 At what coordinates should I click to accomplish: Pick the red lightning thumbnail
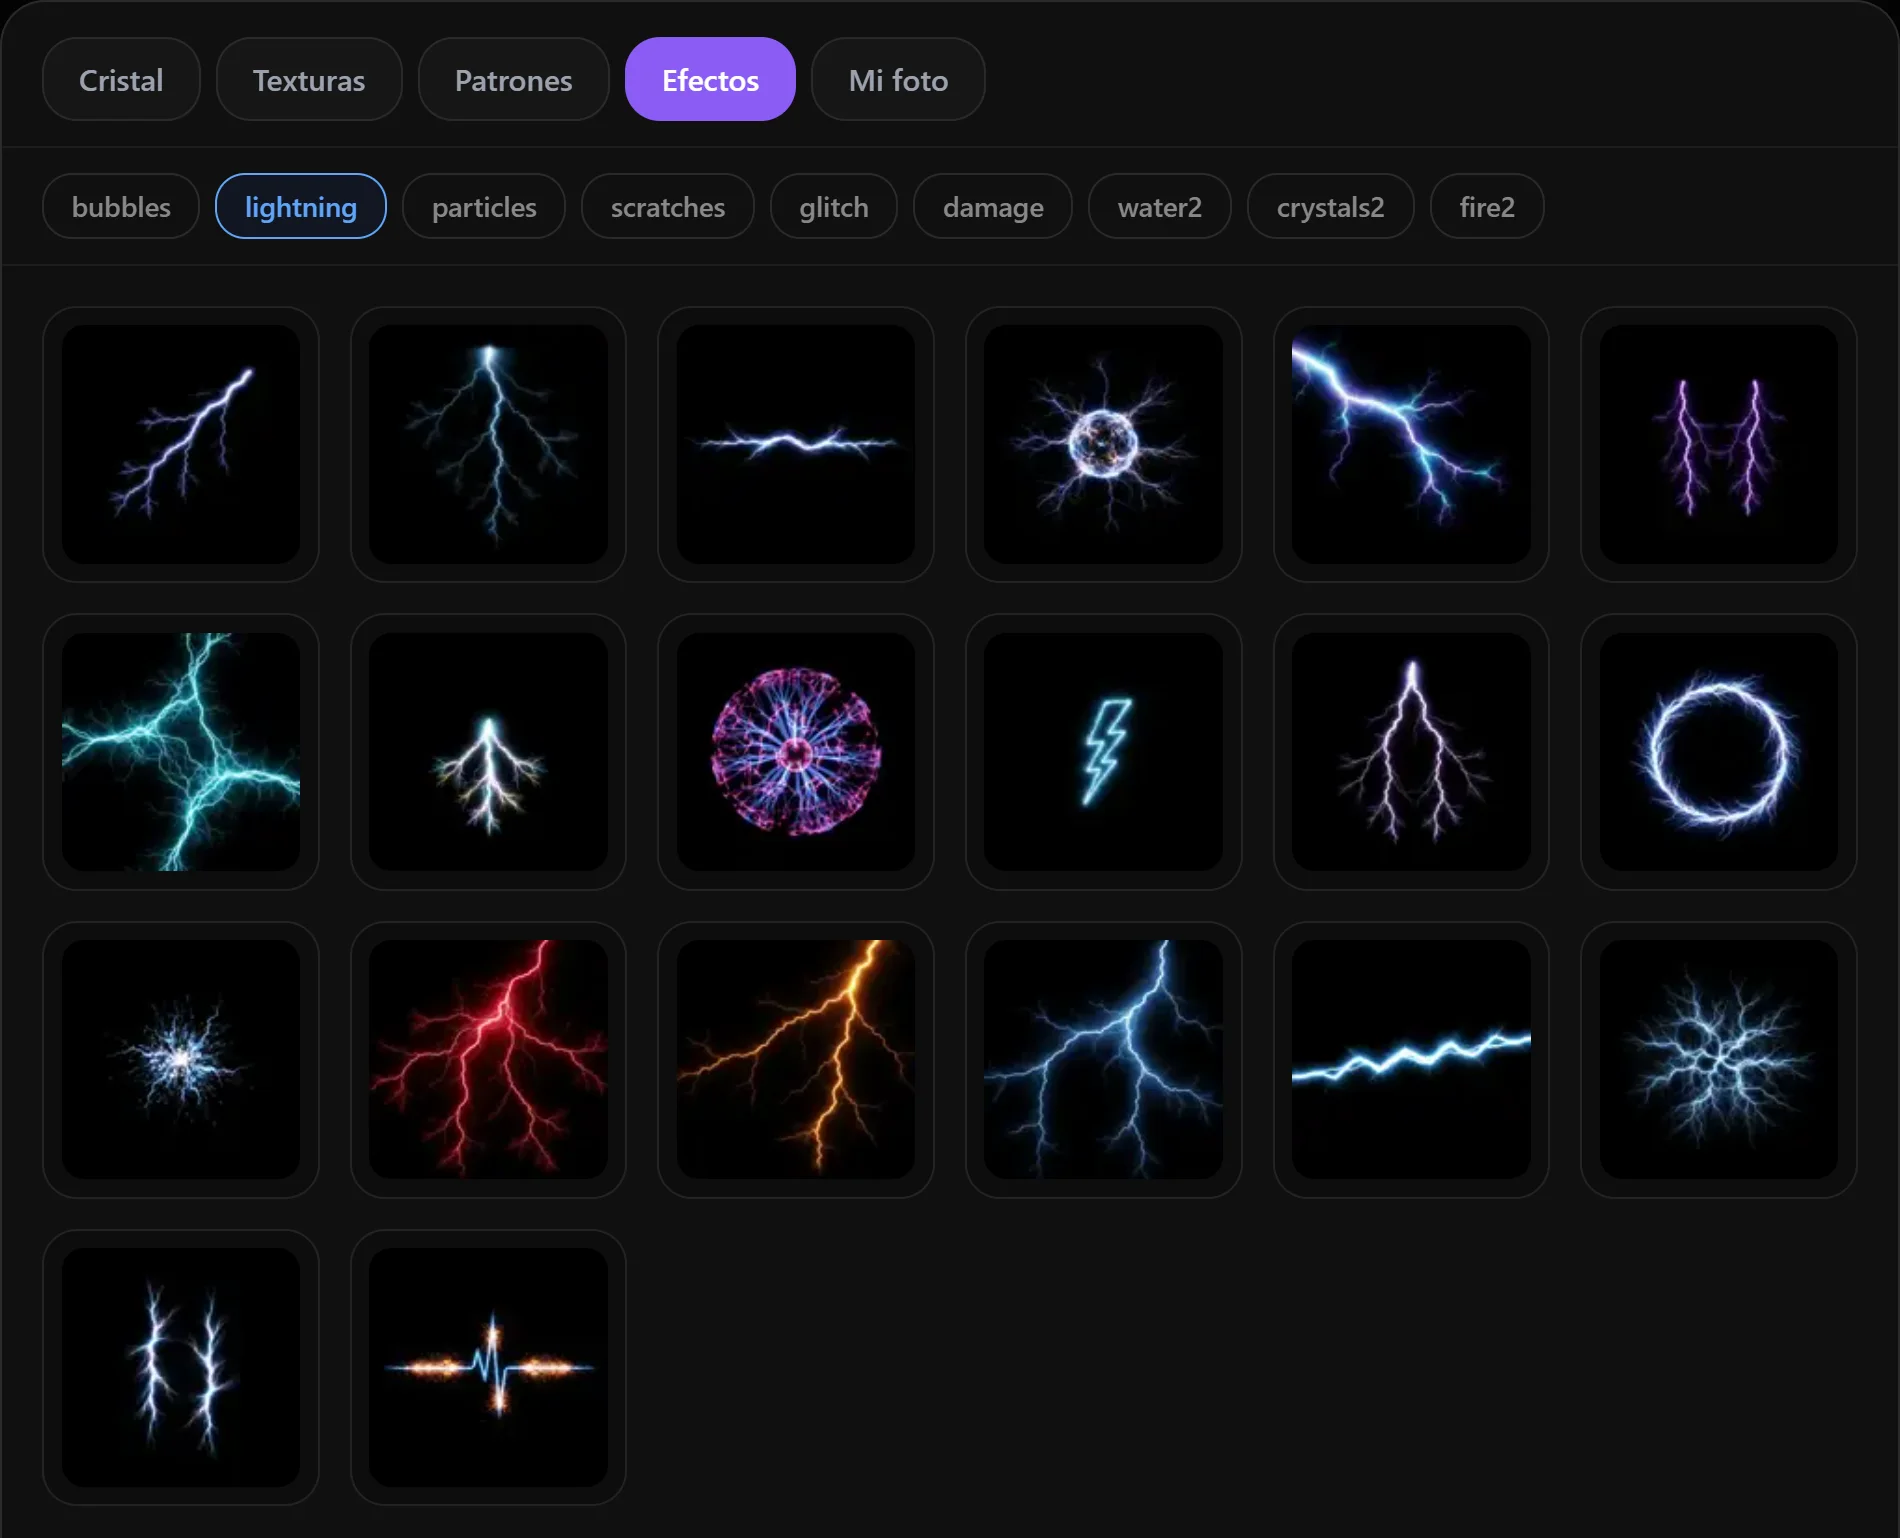tap(489, 1060)
